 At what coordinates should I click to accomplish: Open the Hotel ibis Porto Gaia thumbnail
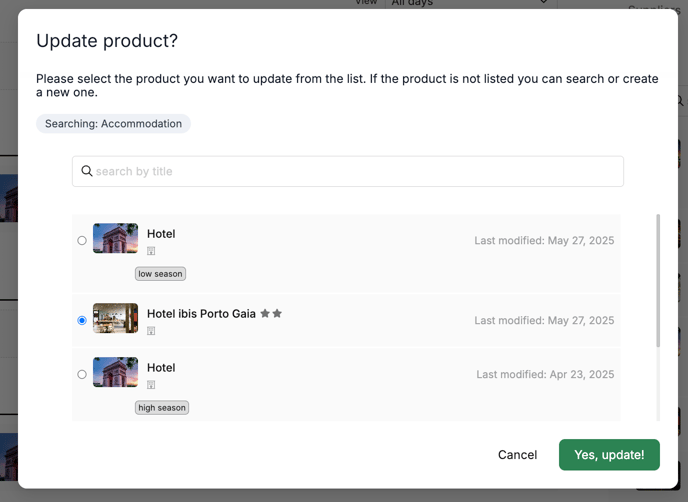(115, 318)
